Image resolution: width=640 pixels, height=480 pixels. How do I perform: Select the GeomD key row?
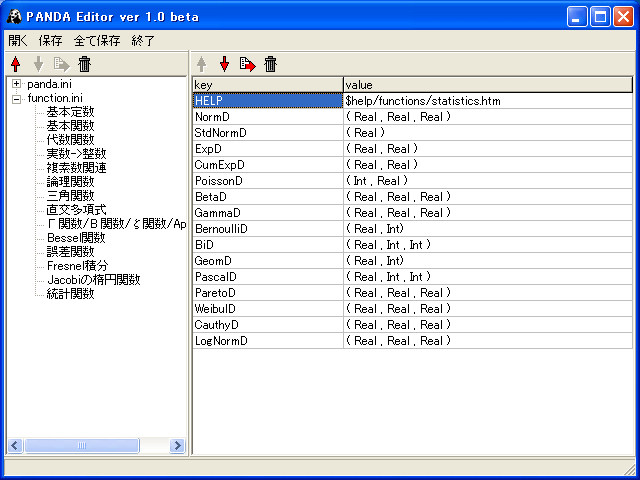pos(268,261)
